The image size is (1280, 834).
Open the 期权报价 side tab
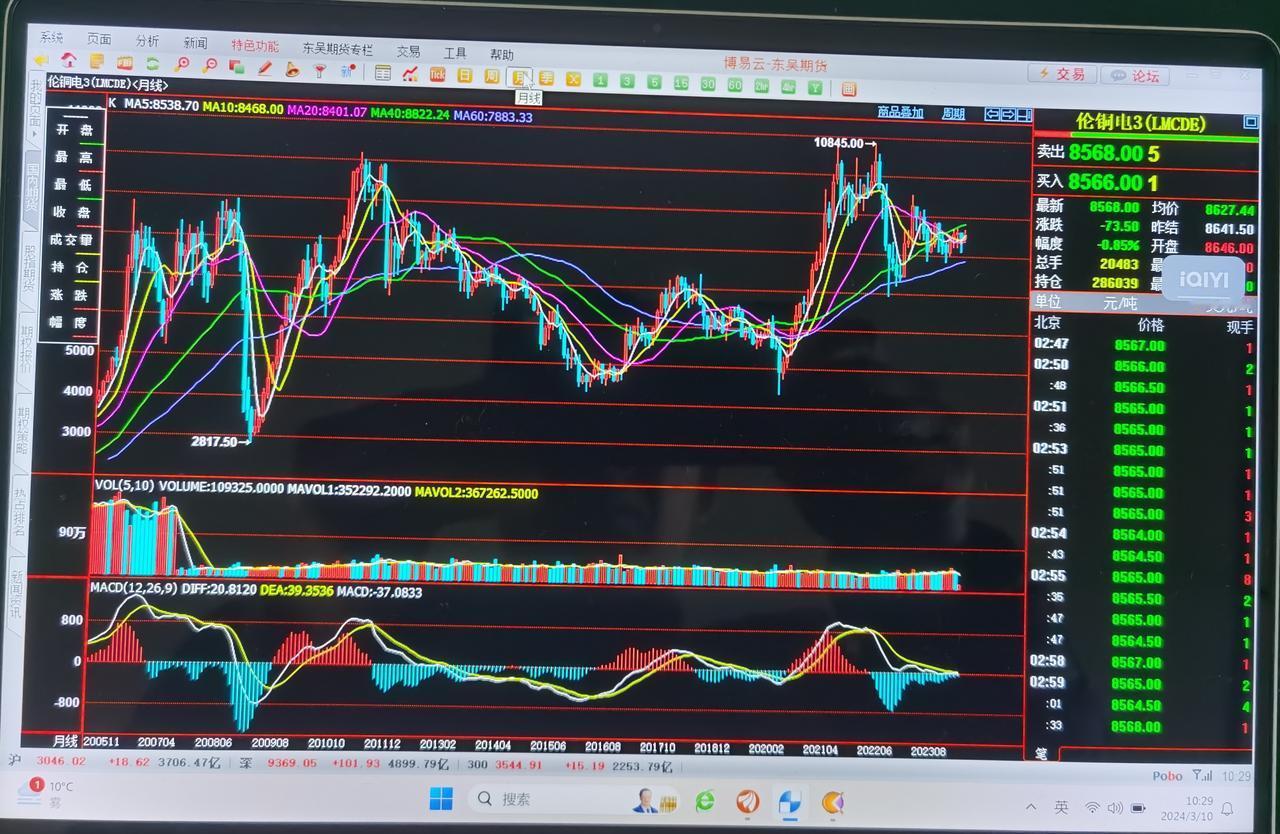click(27, 349)
